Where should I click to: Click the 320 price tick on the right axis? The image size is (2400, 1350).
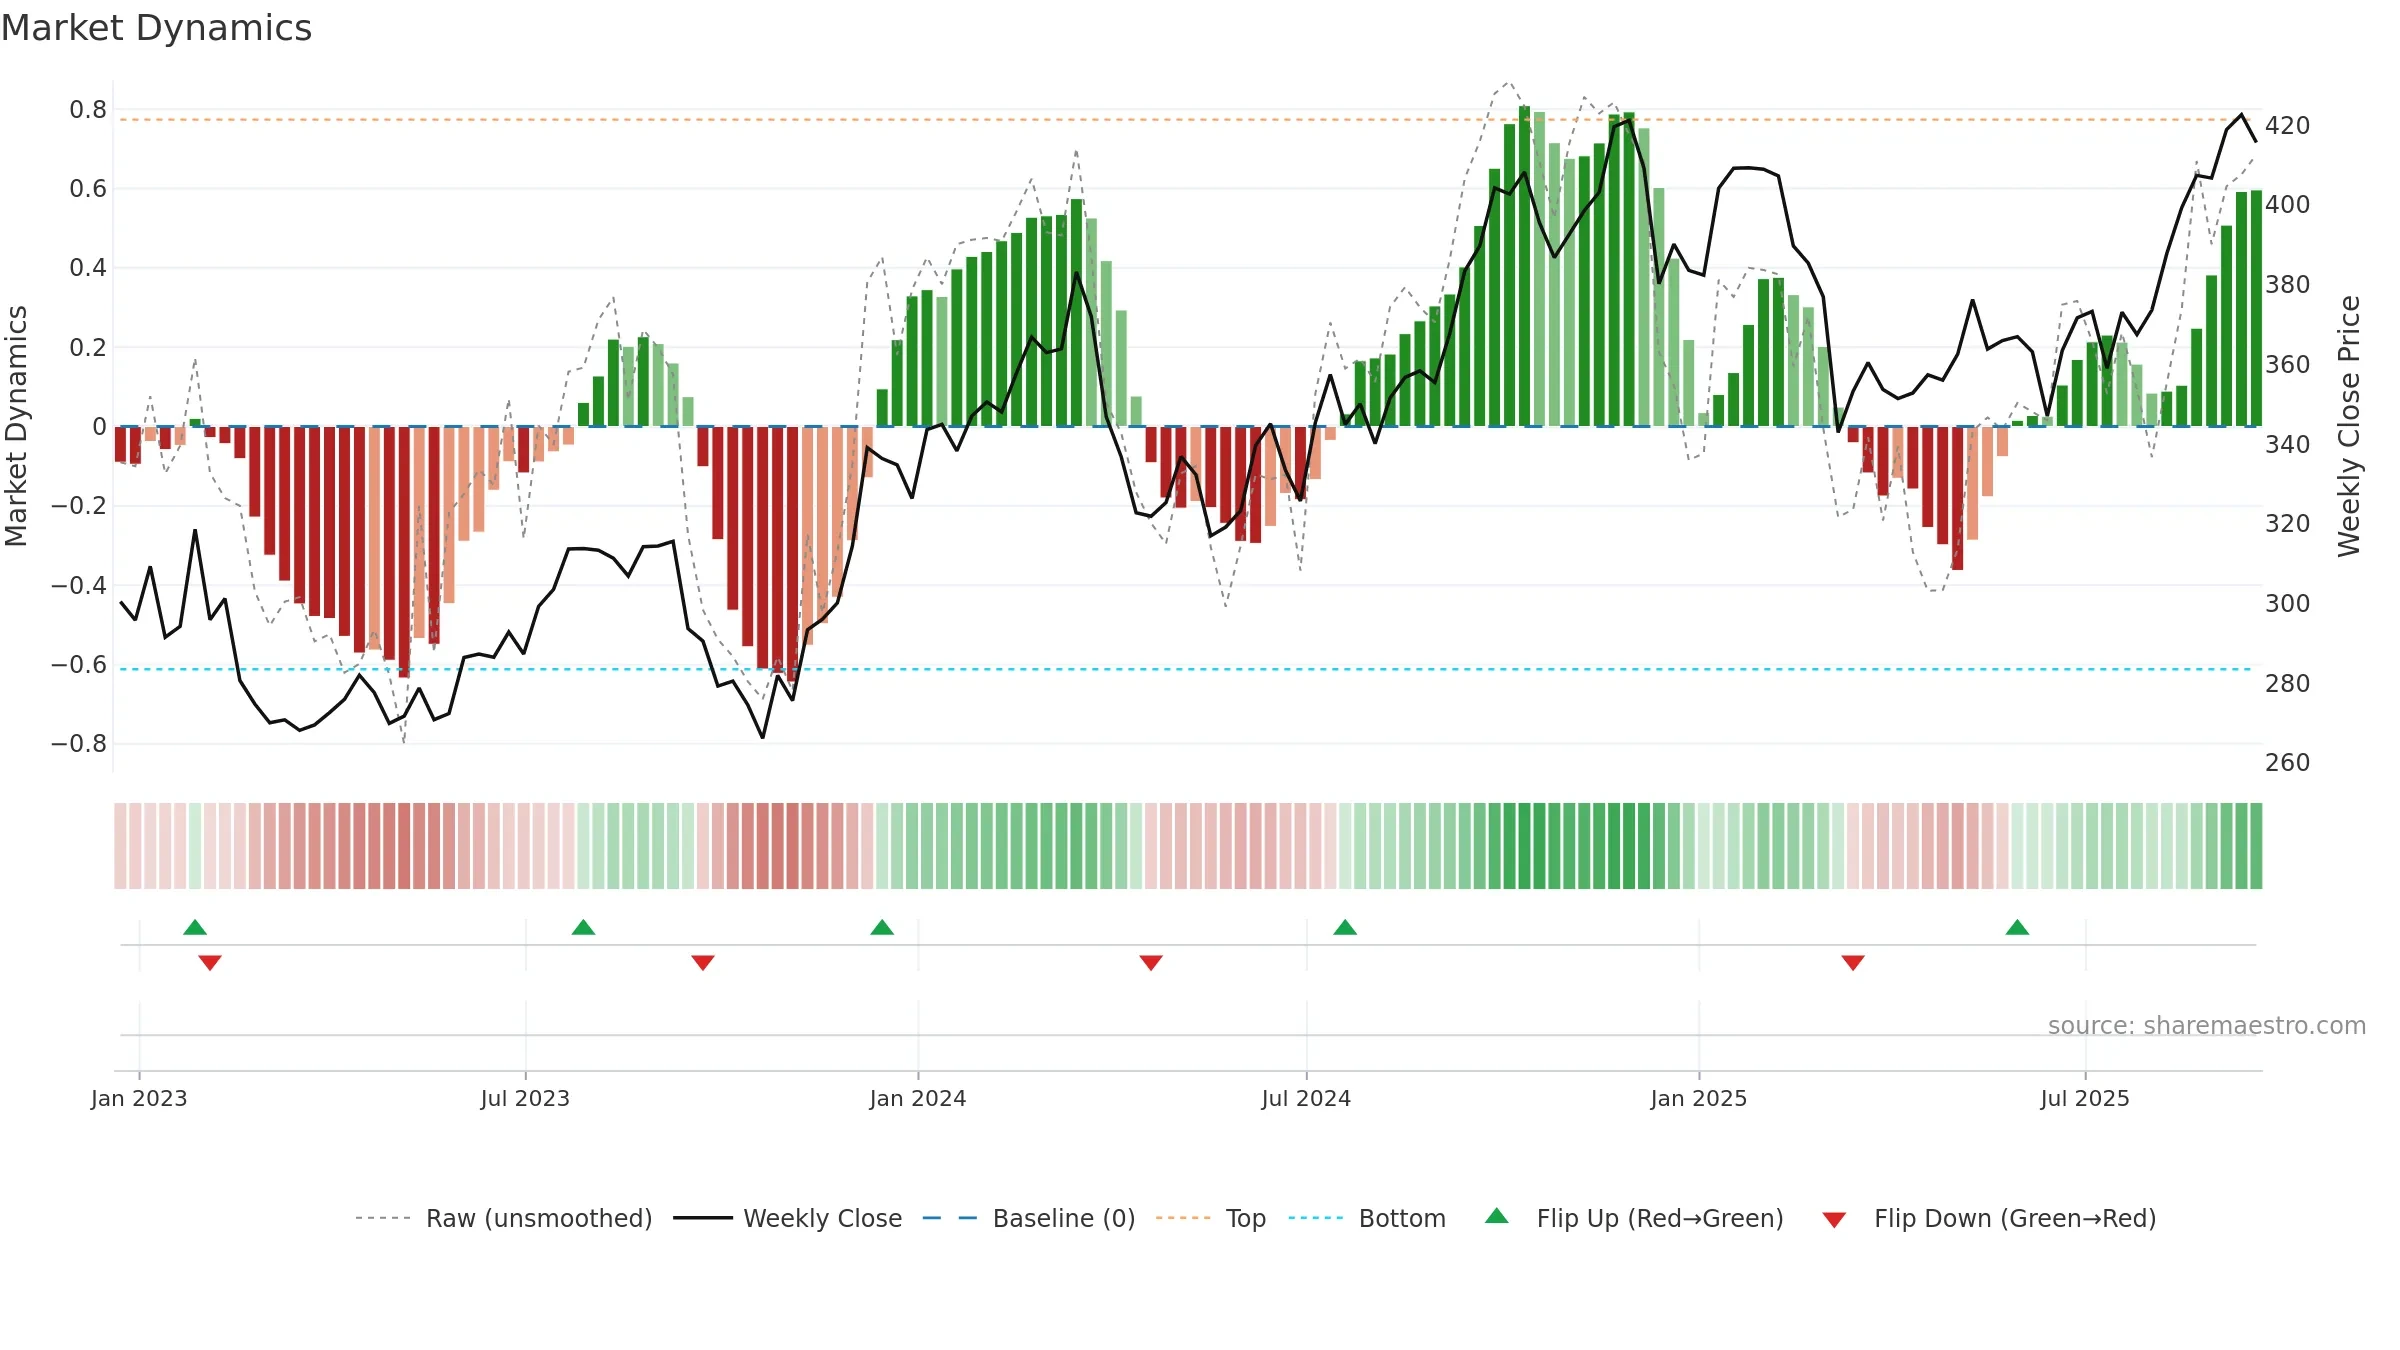click(2287, 523)
